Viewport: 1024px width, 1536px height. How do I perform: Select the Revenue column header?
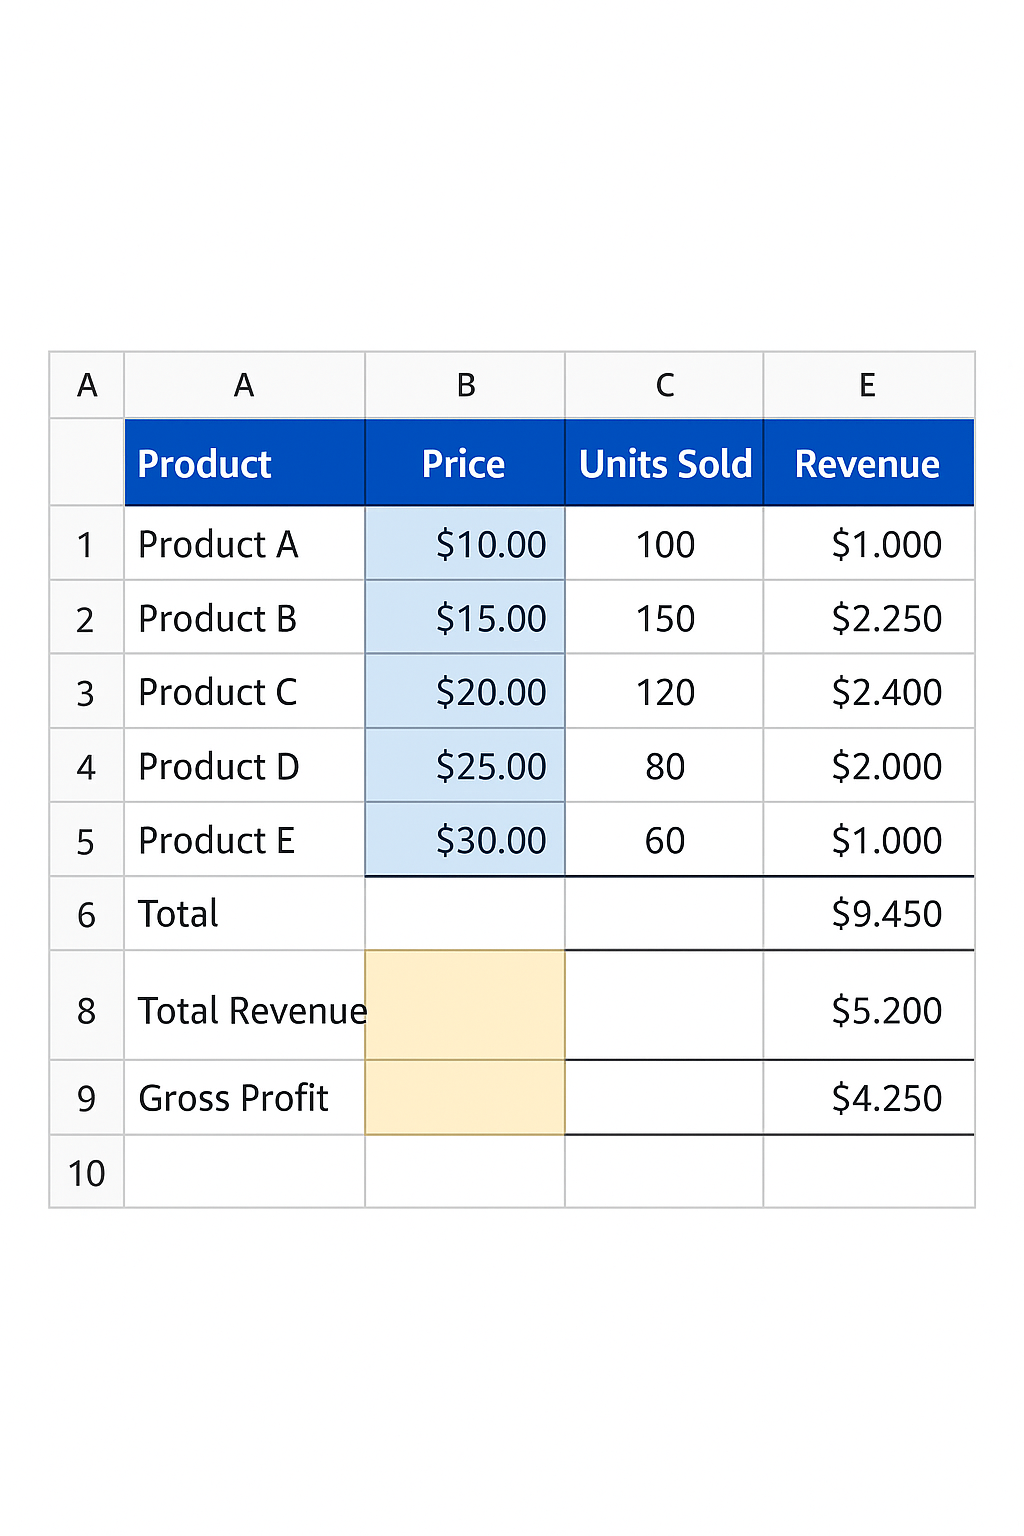pyautogui.click(x=866, y=463)
